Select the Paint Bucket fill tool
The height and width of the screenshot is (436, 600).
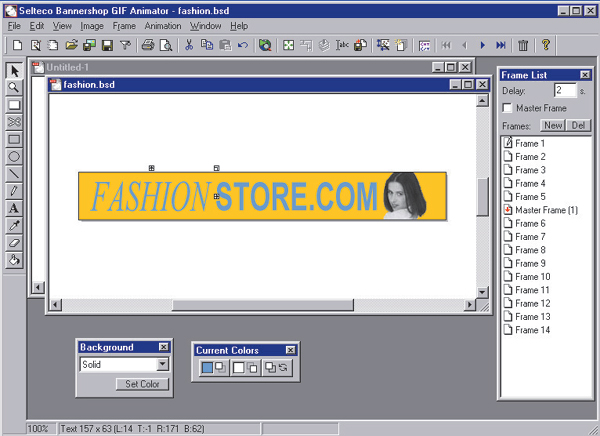coord(14,260)
